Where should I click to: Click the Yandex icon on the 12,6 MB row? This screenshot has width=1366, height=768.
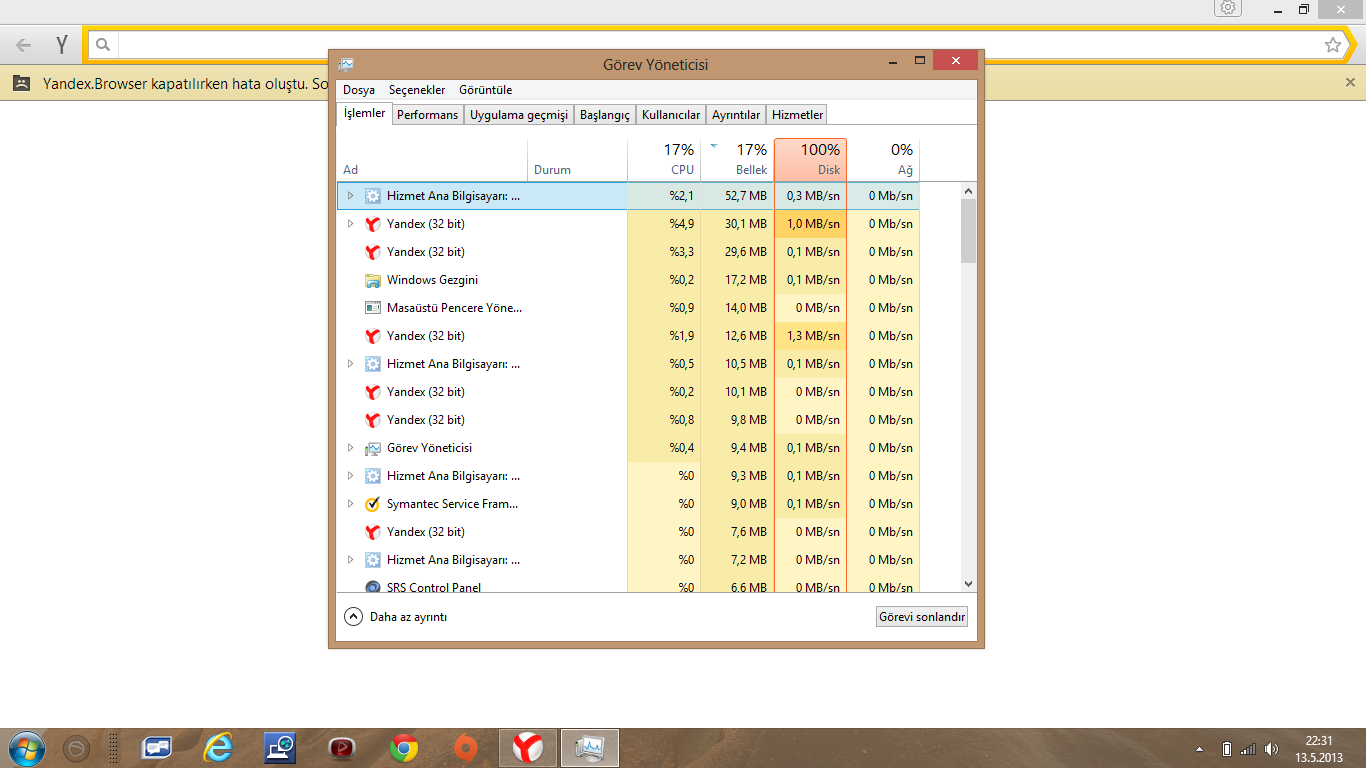point(373,336)
